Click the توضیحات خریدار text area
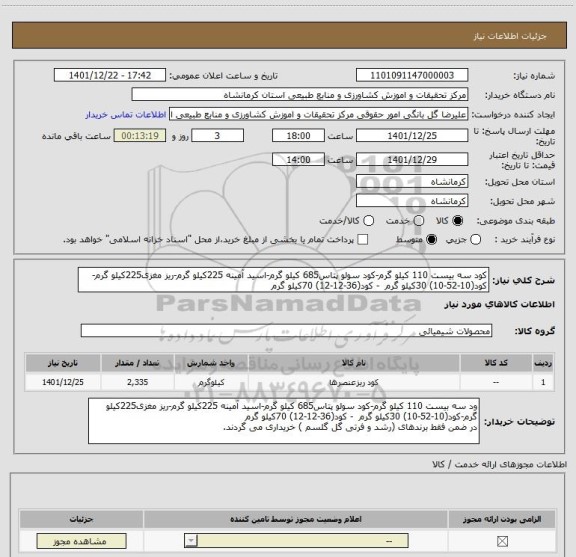 (284, 421)
